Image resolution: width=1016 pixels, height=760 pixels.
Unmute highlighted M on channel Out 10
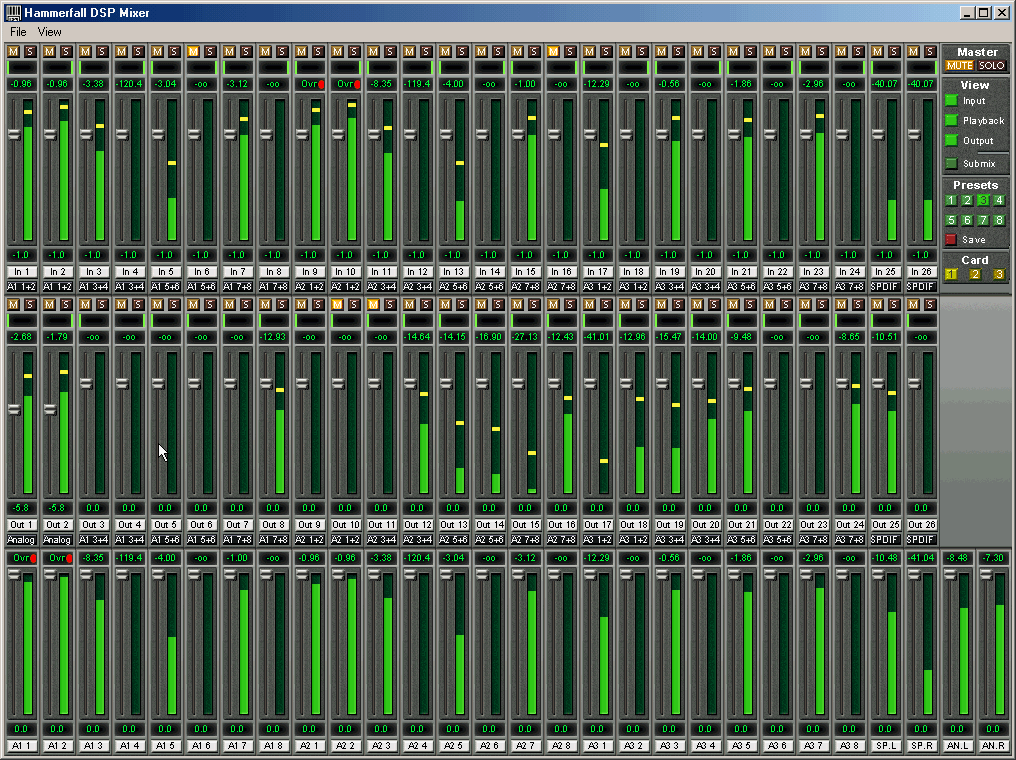coord(337,304)
